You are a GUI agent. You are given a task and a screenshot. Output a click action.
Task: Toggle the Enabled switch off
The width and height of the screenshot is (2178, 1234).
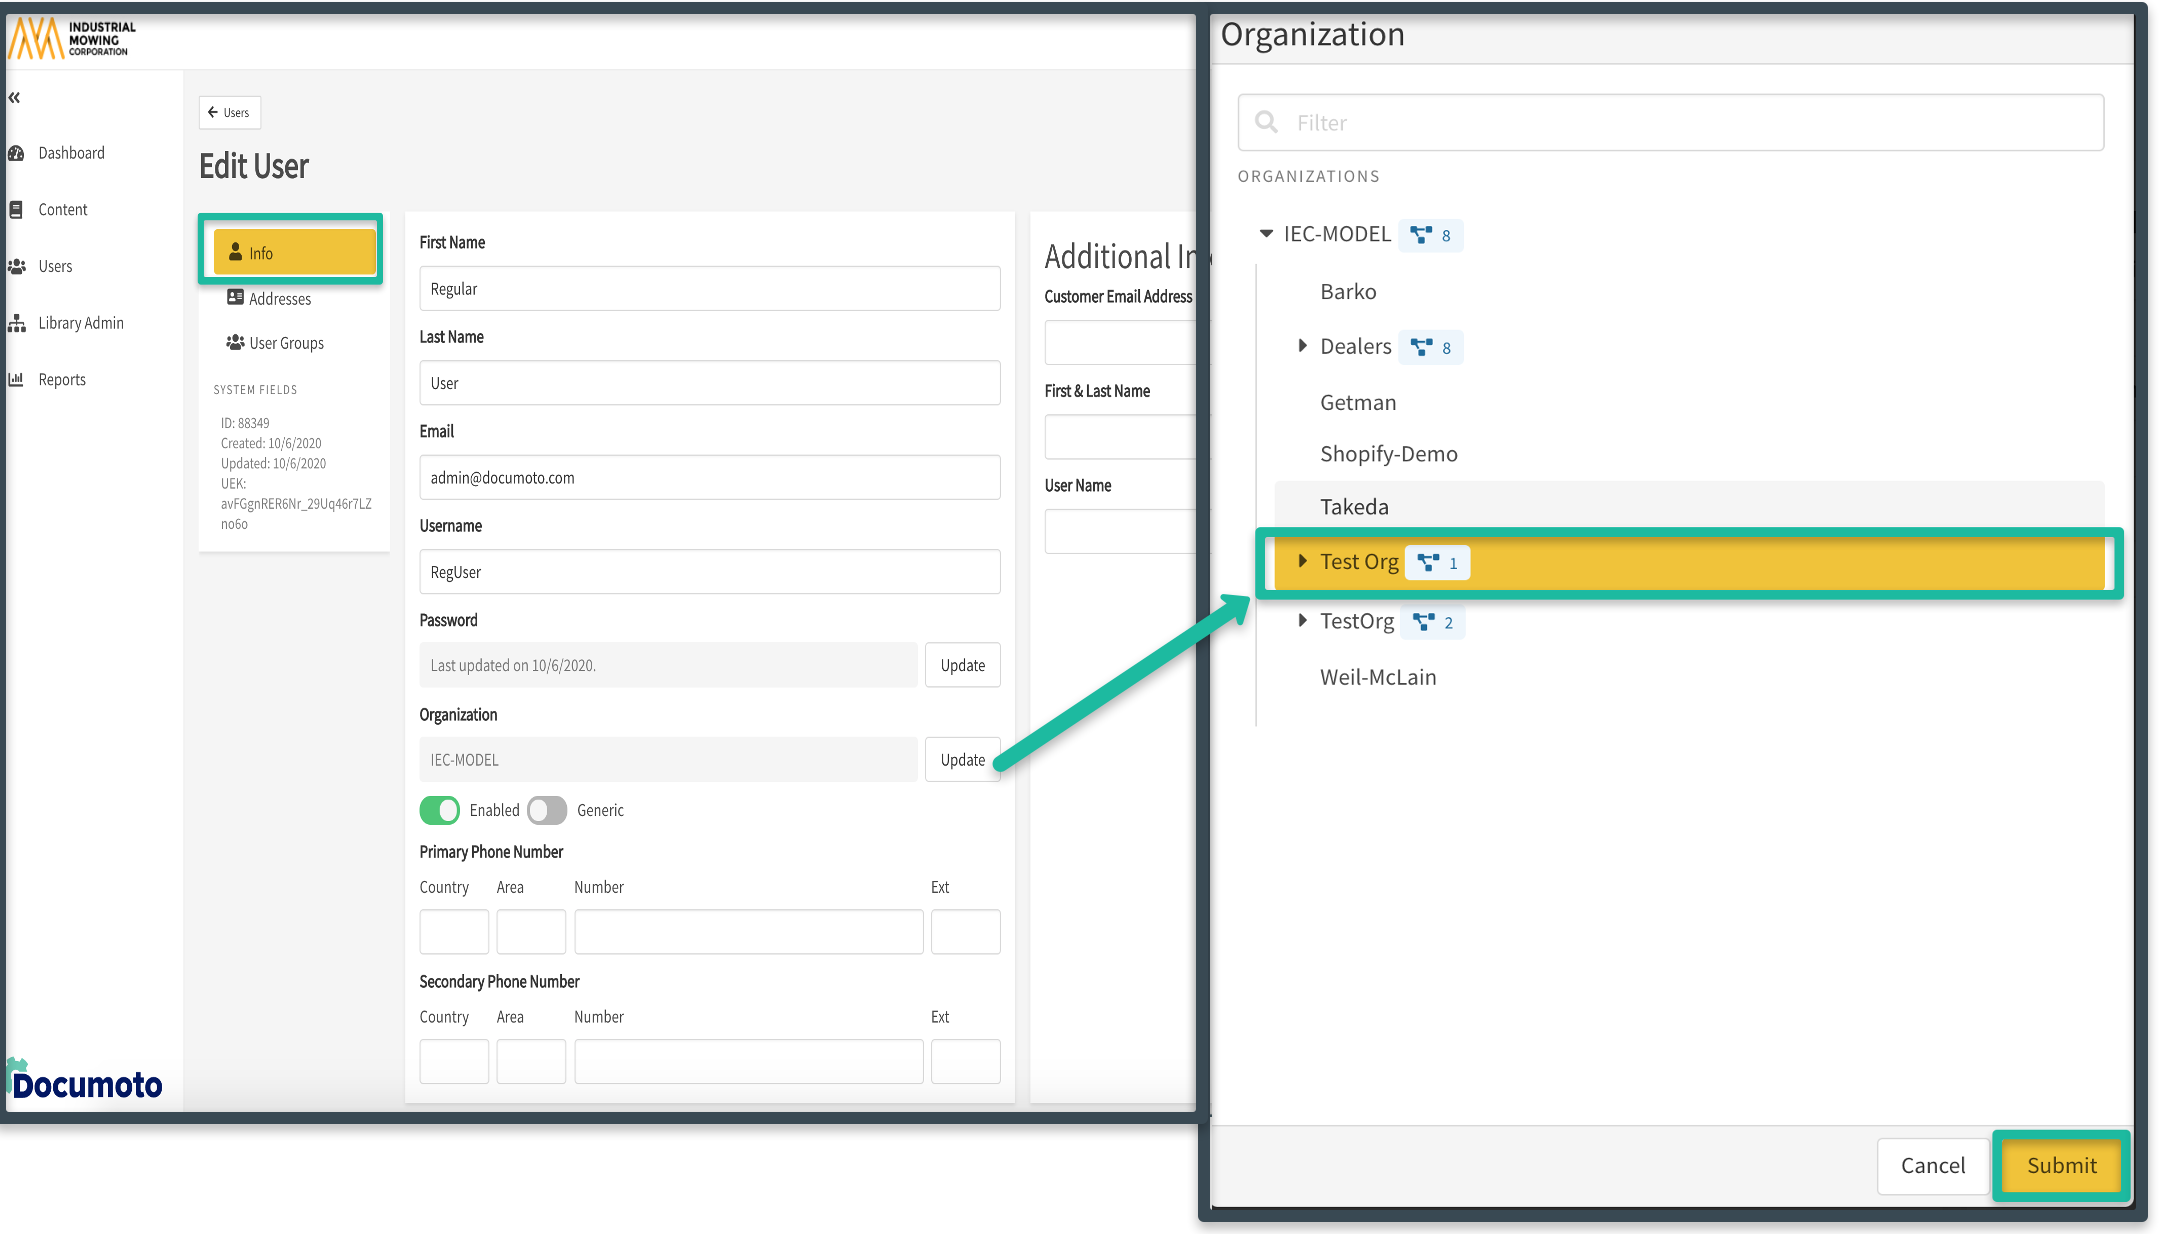coord(440,810)
